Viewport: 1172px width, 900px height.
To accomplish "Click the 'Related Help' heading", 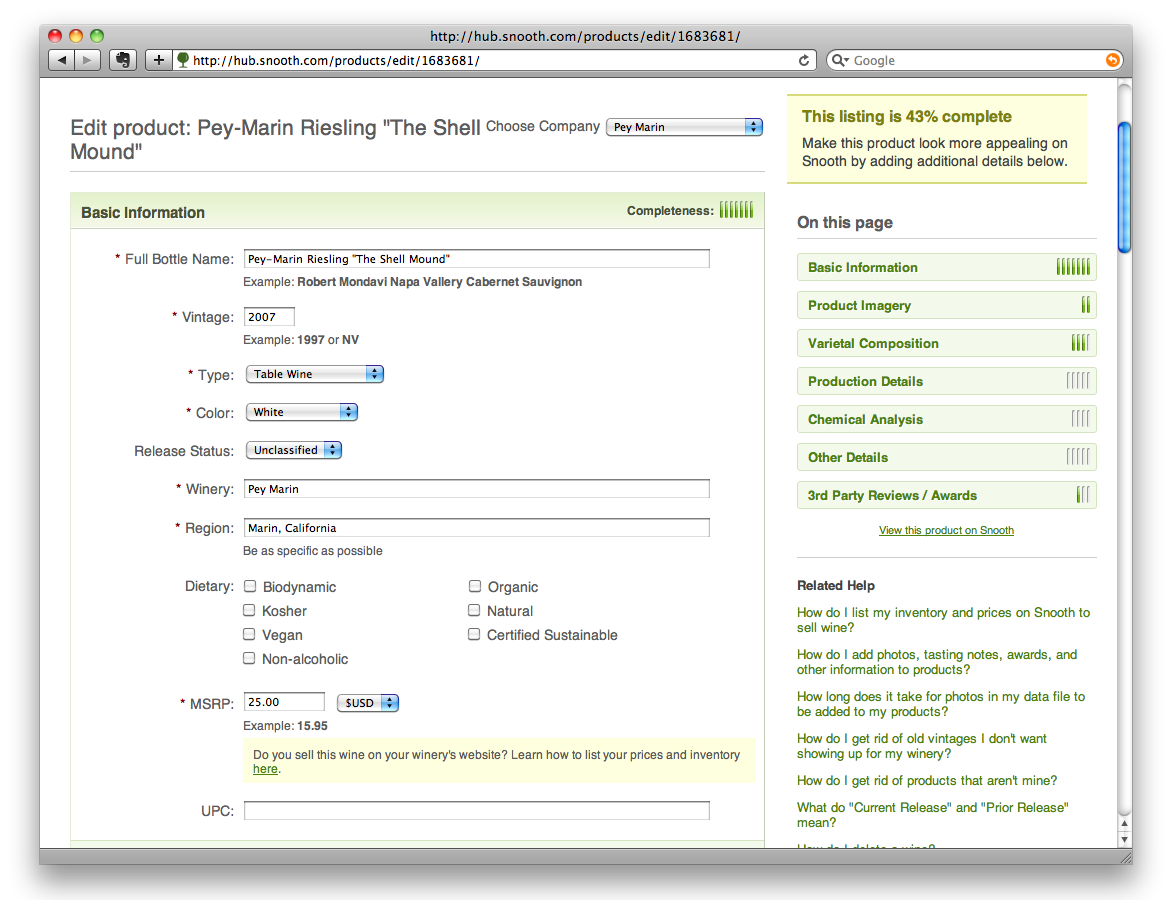I will click(x=836, y=585).
